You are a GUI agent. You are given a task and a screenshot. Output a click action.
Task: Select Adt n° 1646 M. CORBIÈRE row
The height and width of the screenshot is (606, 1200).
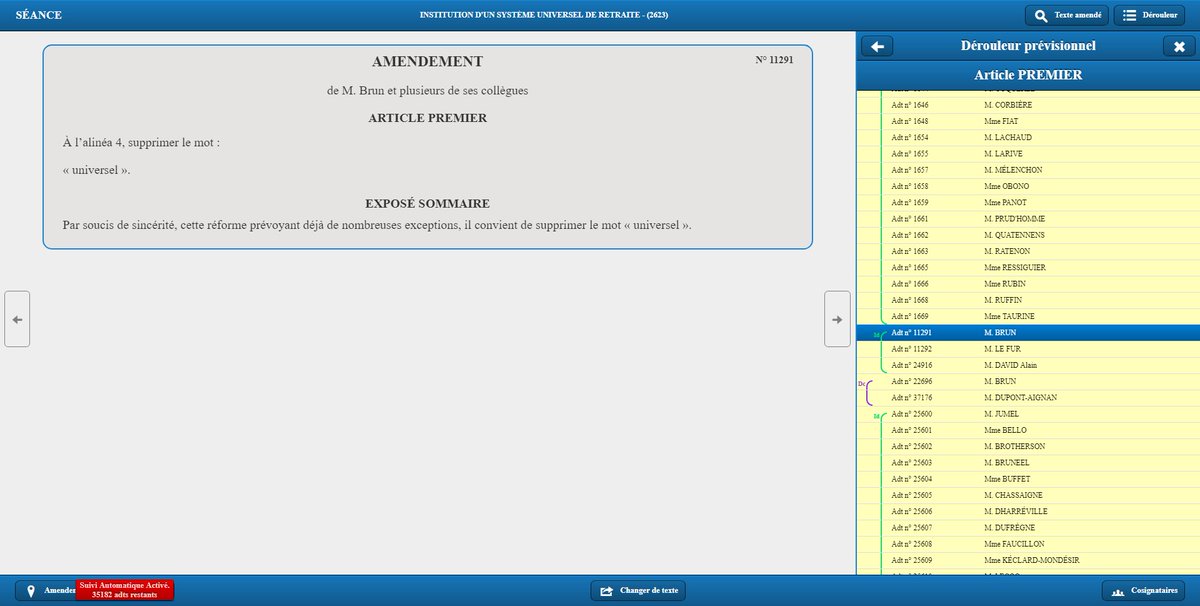tap(1028, 105)
